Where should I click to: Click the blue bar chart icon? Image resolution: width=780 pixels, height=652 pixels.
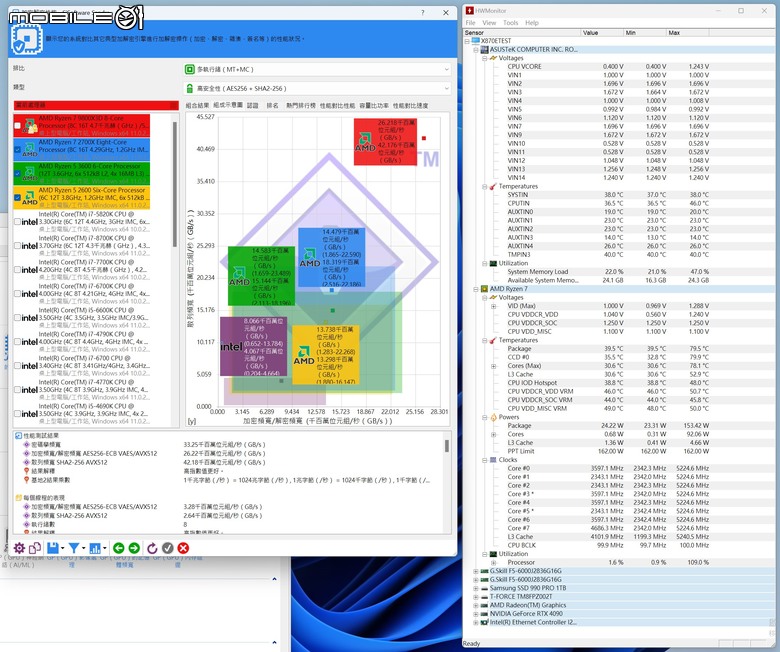(95, 548)
